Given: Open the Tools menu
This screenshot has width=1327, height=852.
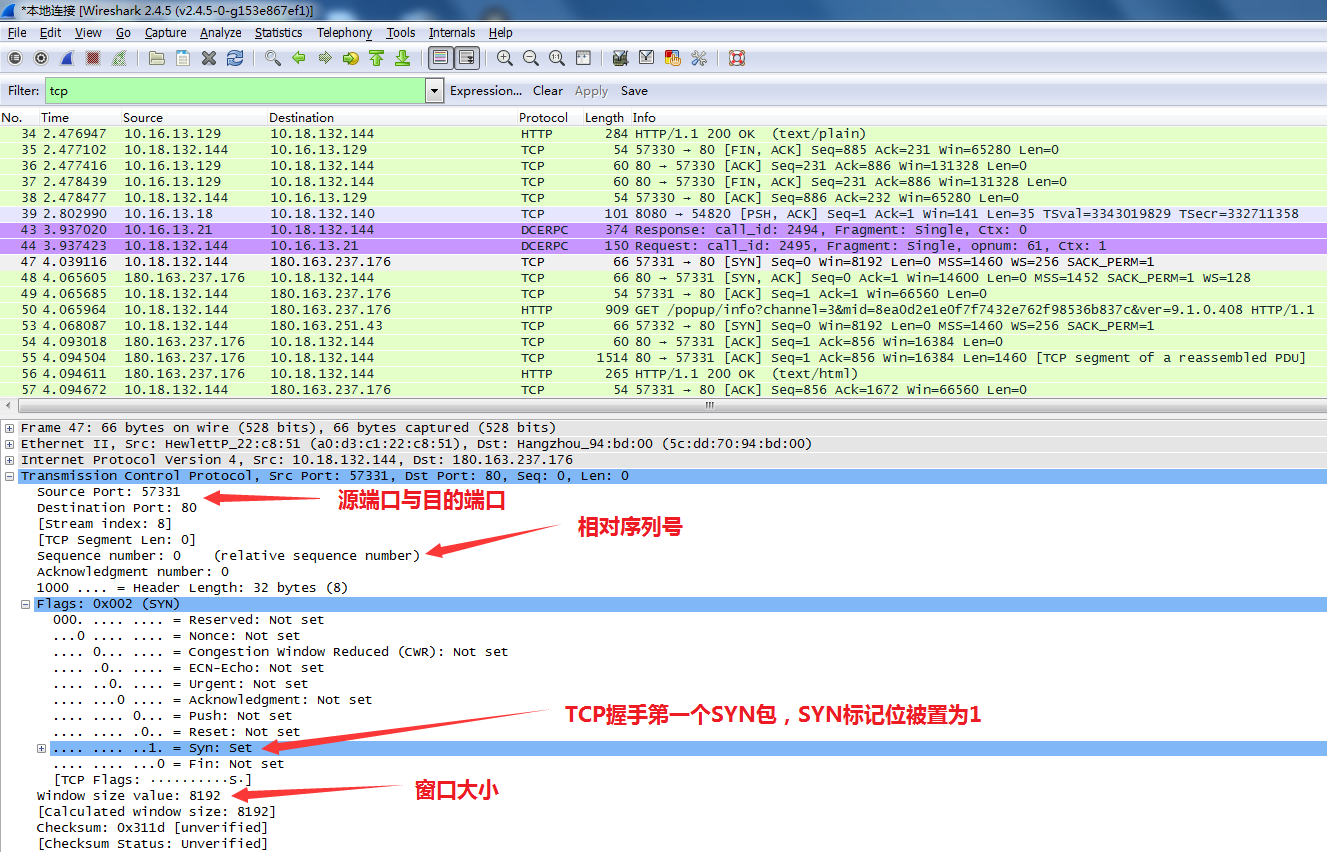Looking at the screenshot, I should (401, 33).
